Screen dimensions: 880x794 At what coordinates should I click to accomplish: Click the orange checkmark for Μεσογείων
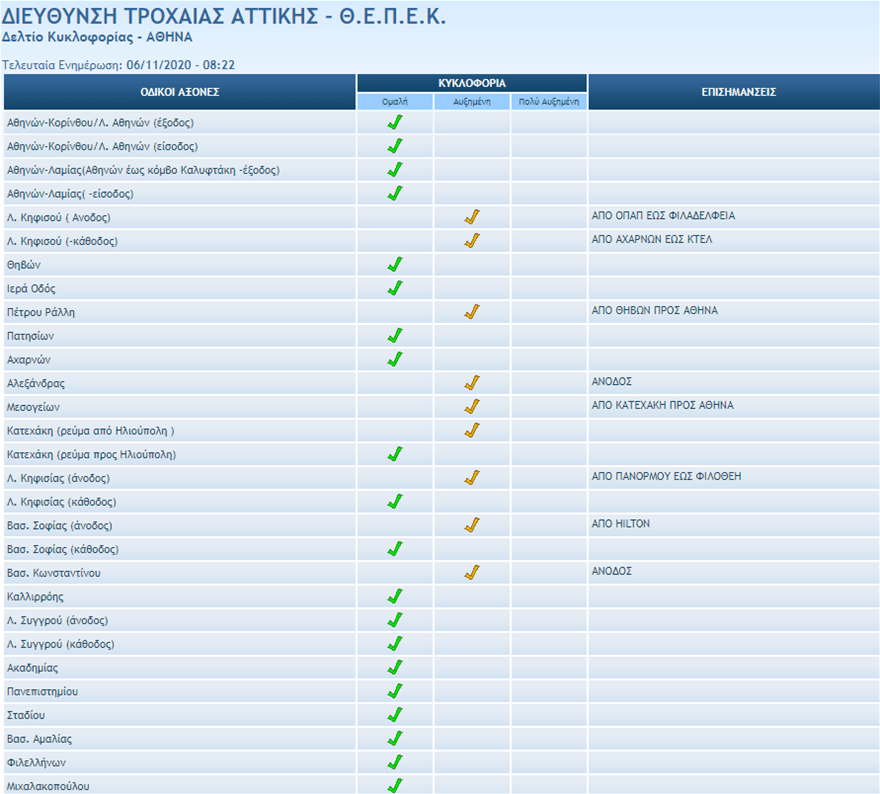click(x=472, y=407)
